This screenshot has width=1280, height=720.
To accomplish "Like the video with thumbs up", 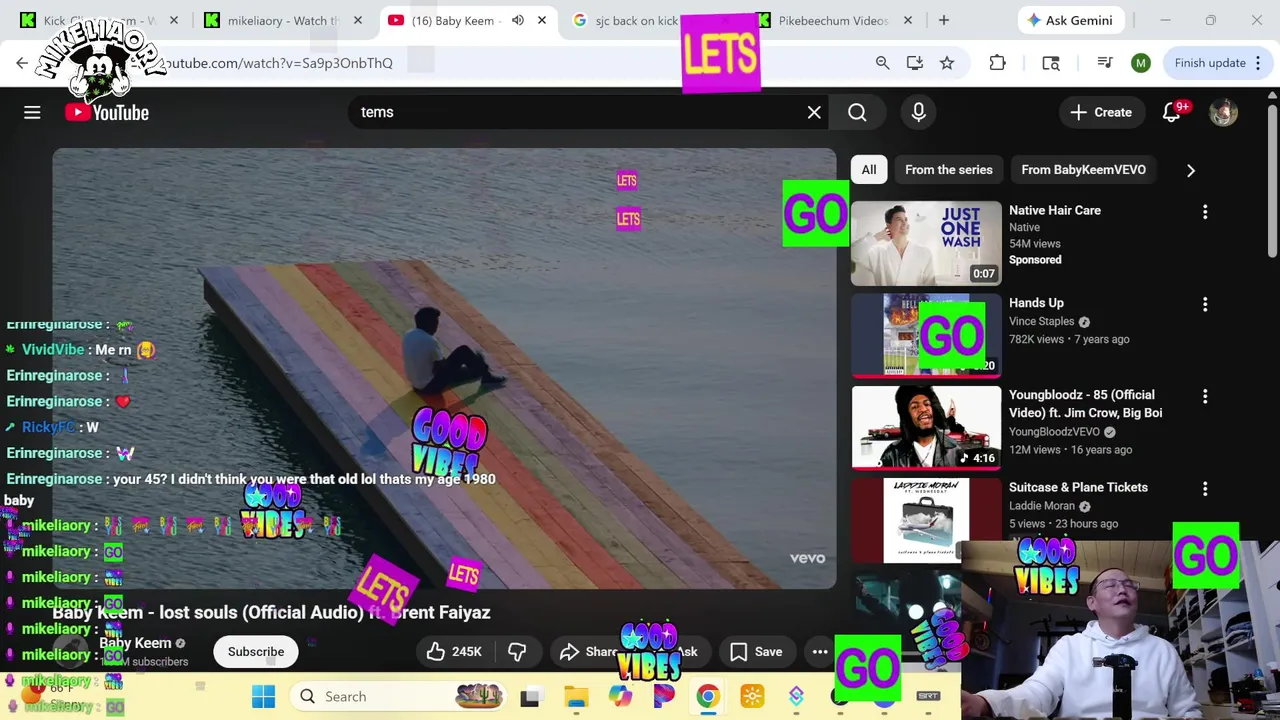I will tap(454, 651).
